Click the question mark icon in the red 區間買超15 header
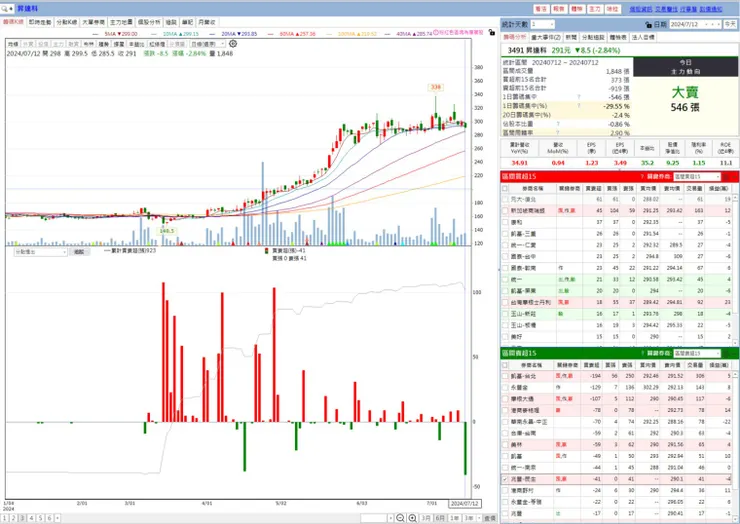This screenshot has width=740, height=524. pyautogui.click(x=642, y=177)
